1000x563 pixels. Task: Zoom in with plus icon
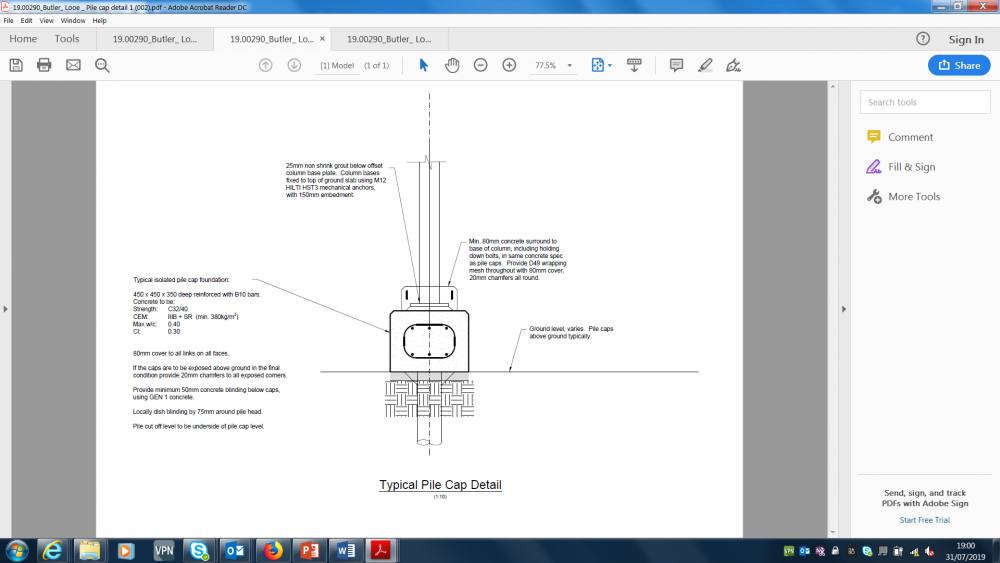tap(509, 65)
